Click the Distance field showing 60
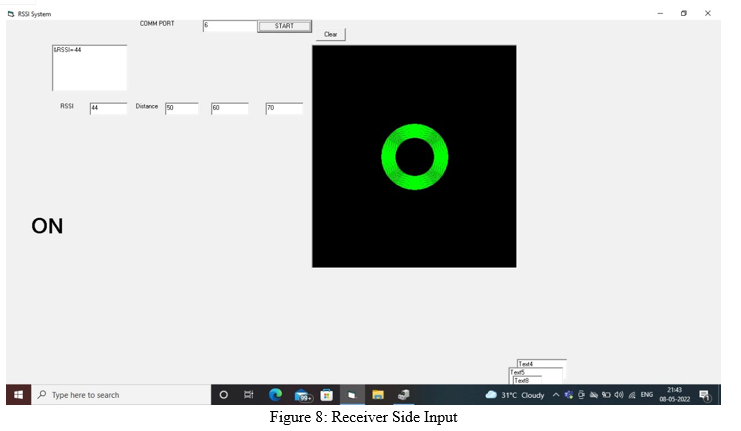The image size is (741, 431). coord(230,108)
